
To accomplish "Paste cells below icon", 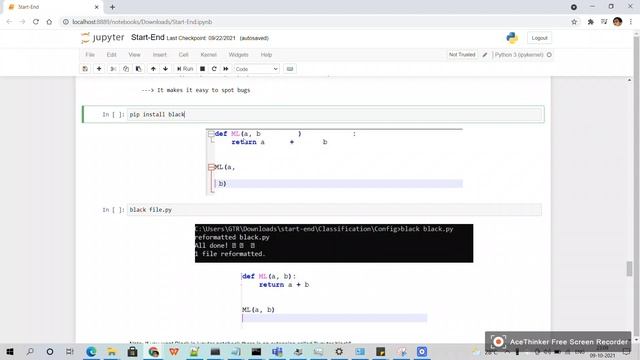I will tap(138, 69).
